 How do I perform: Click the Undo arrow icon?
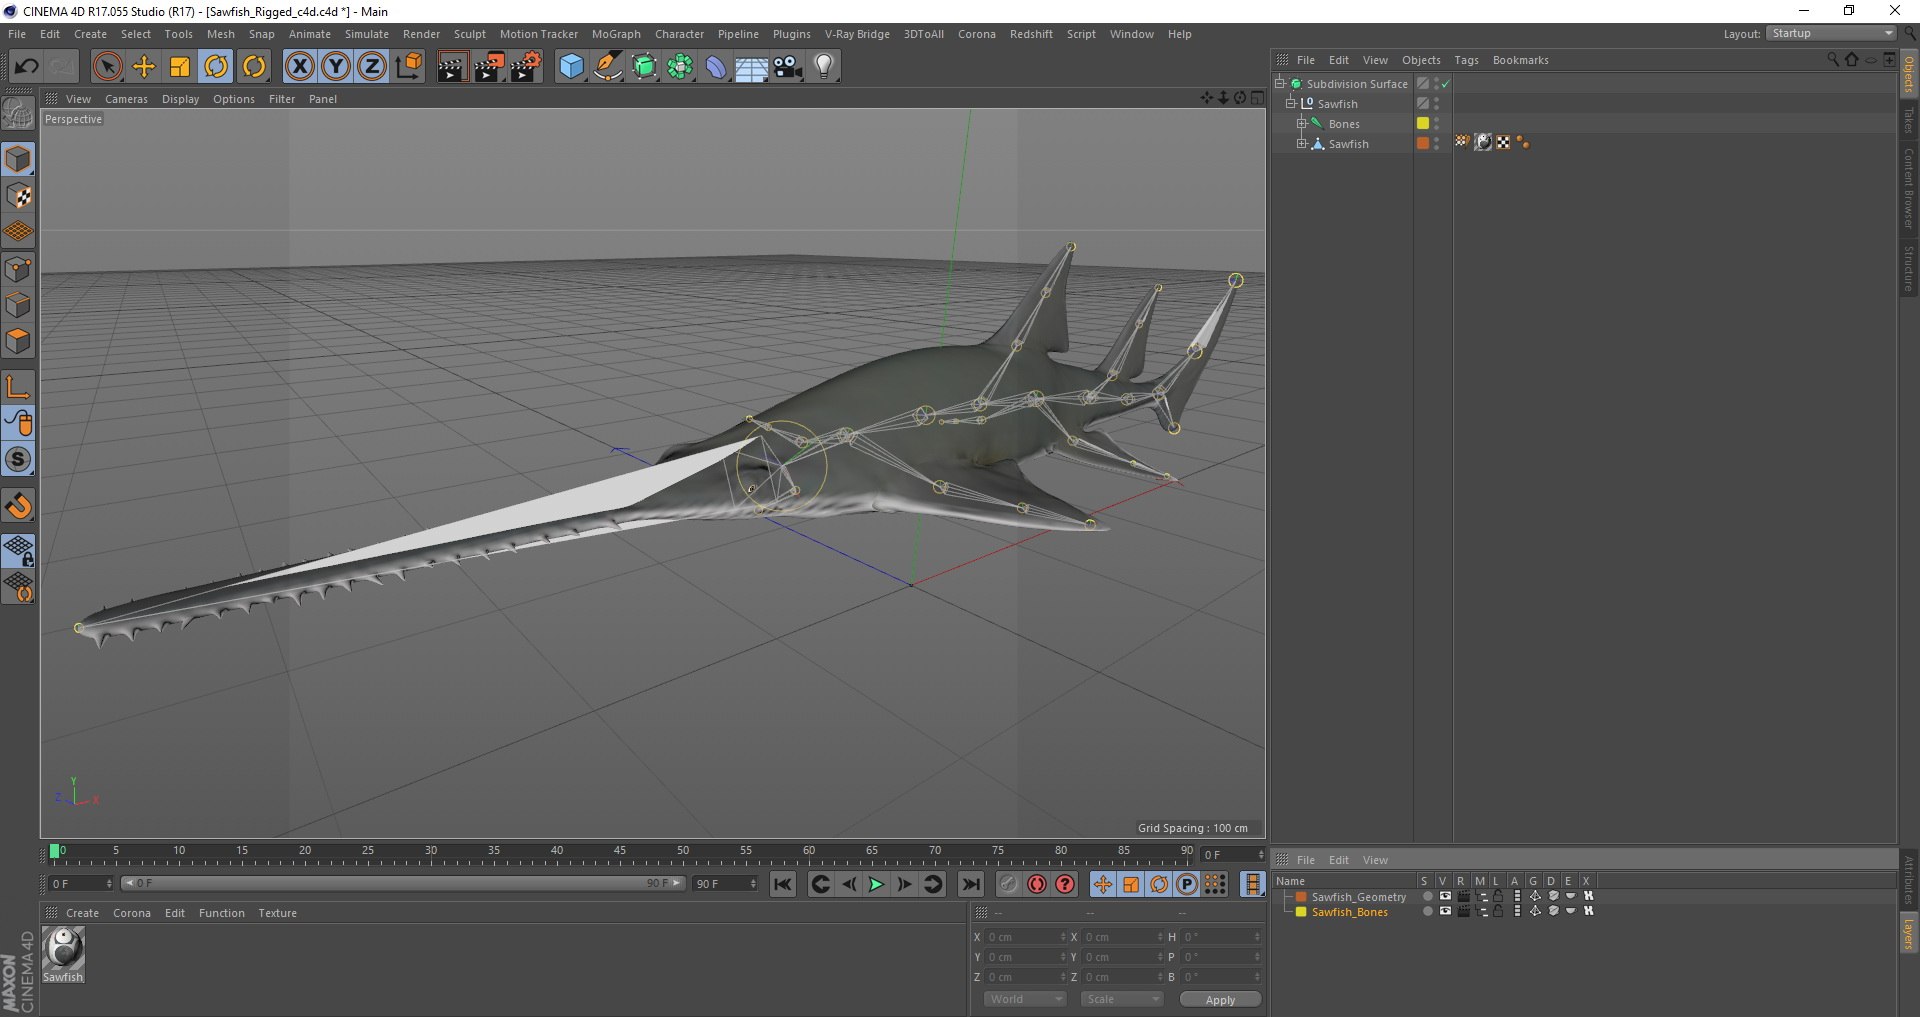[x=26, y=67]
